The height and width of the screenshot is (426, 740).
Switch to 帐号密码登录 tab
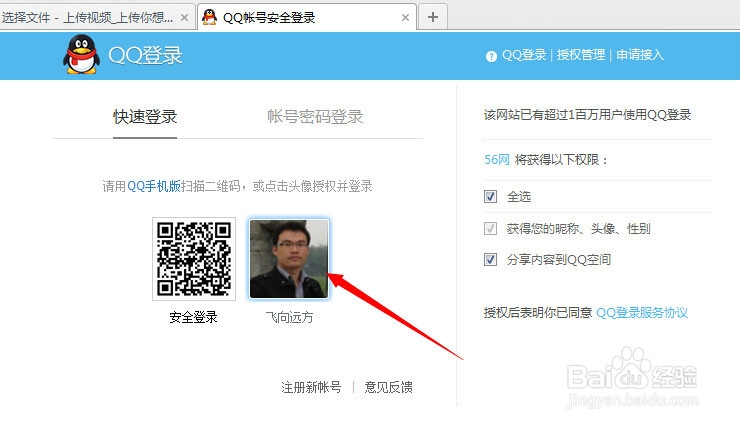pyautogui.click(x=315, y=117)
